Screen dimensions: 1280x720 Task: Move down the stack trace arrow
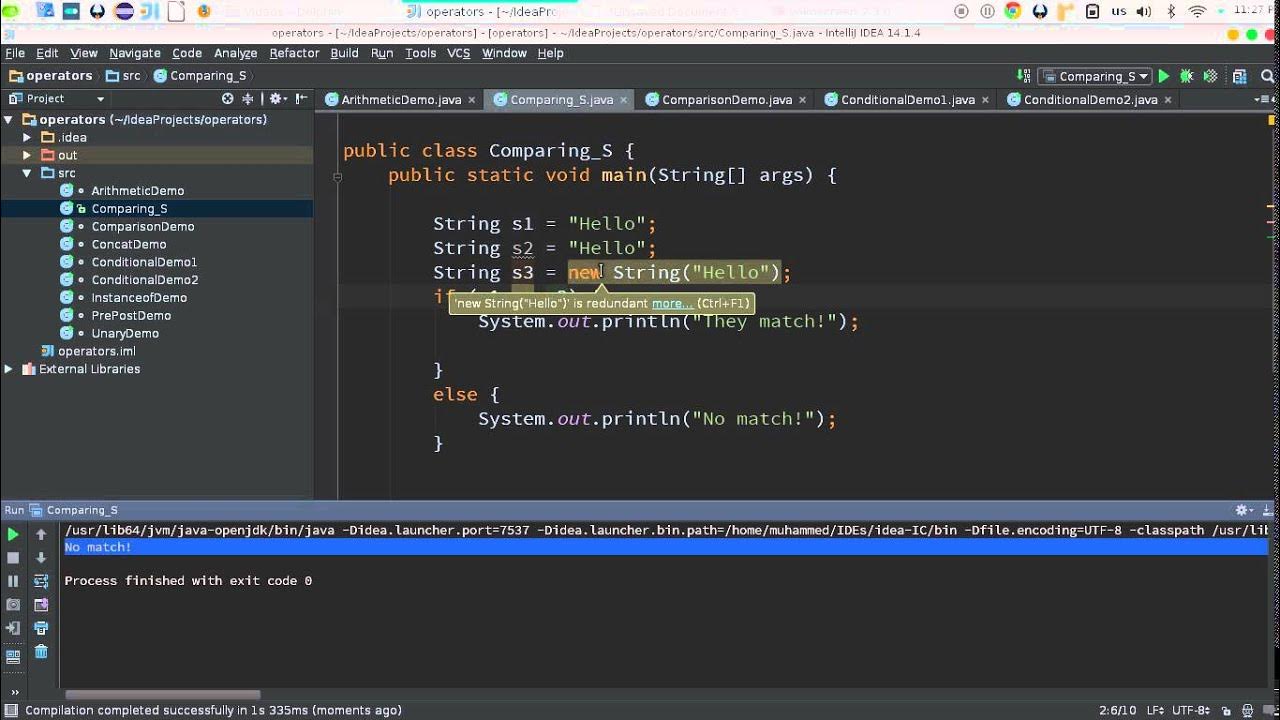coord(41,558)
